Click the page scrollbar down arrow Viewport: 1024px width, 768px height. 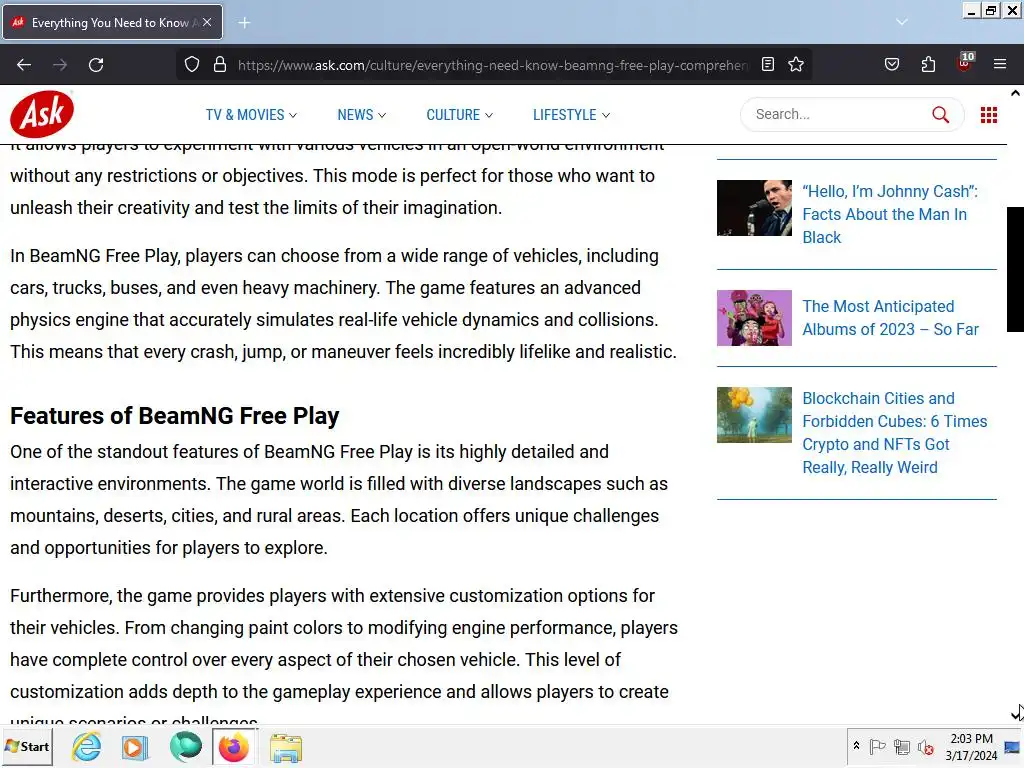tap(1016, 714)
